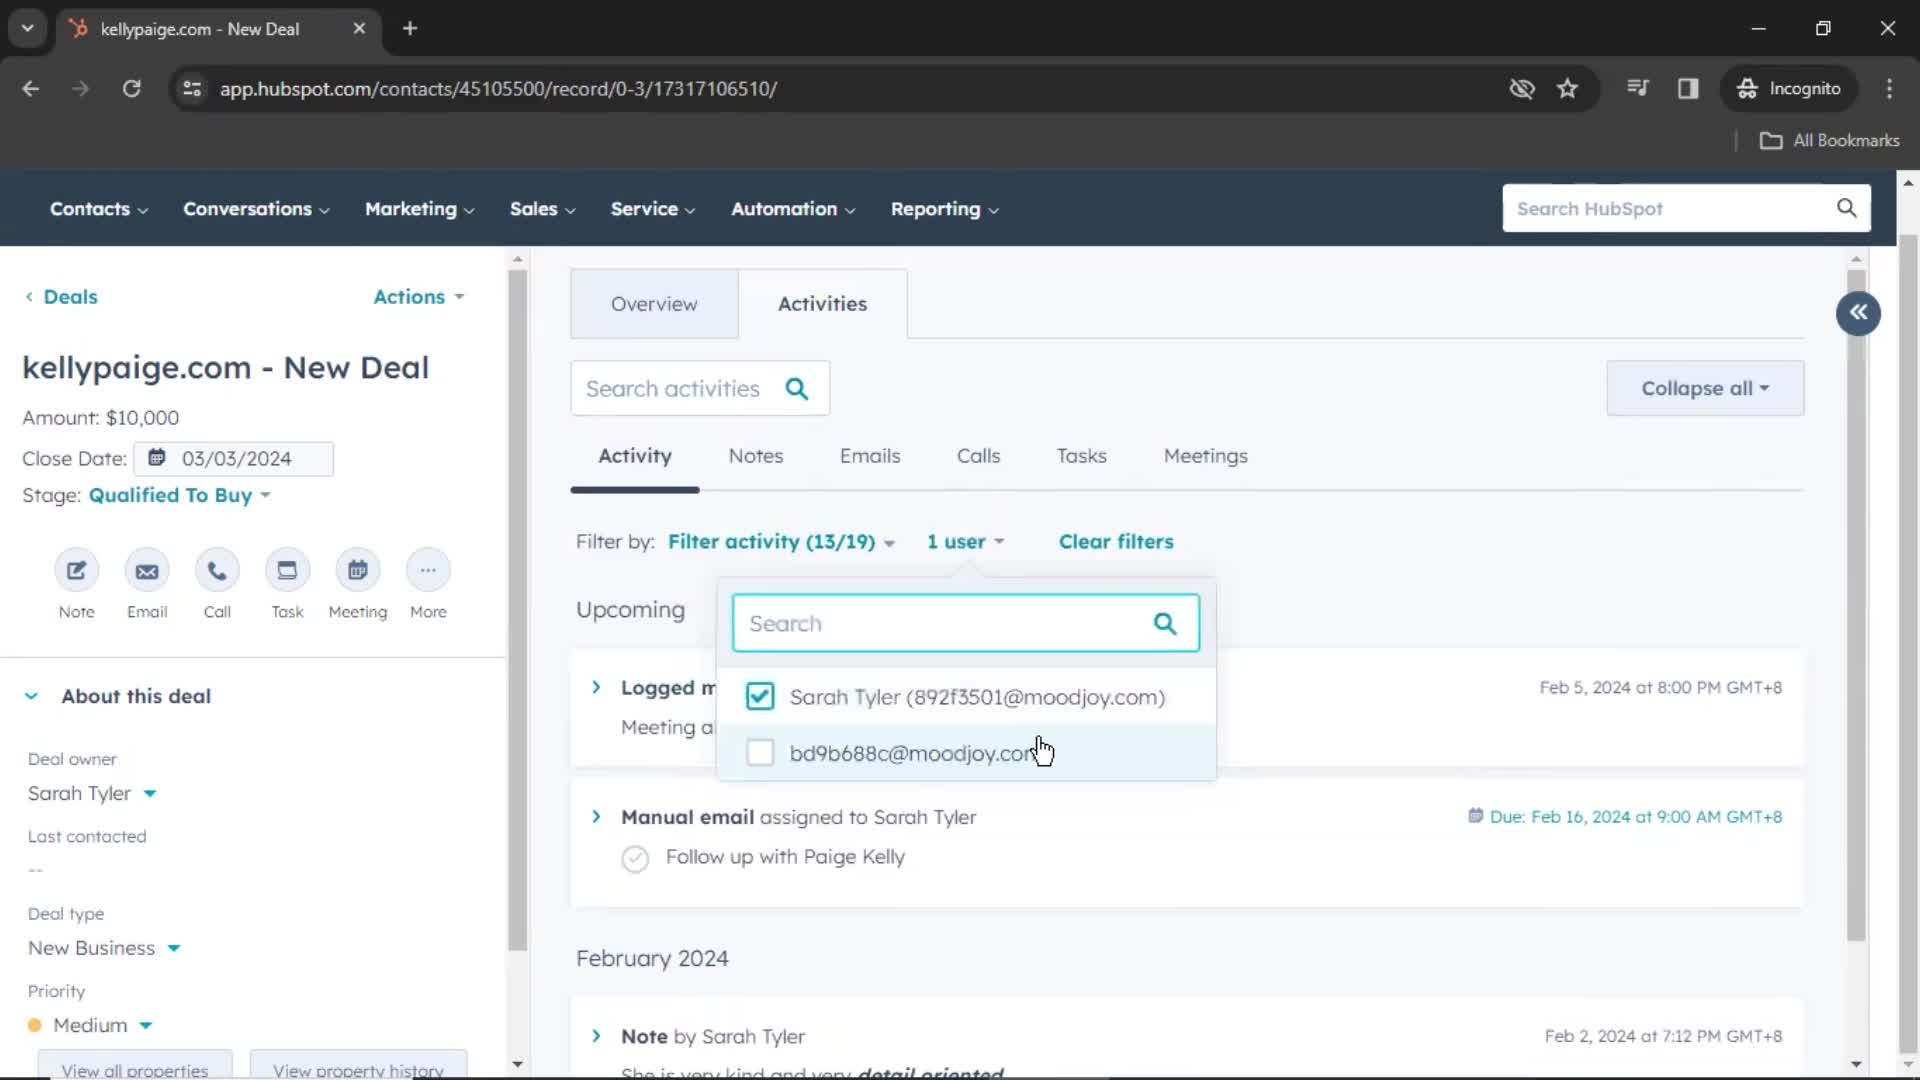The height and width of the screenshot is (1080, 1920).
Task: Open the Filter activity dropdown
Action: [x=781, y=541]
